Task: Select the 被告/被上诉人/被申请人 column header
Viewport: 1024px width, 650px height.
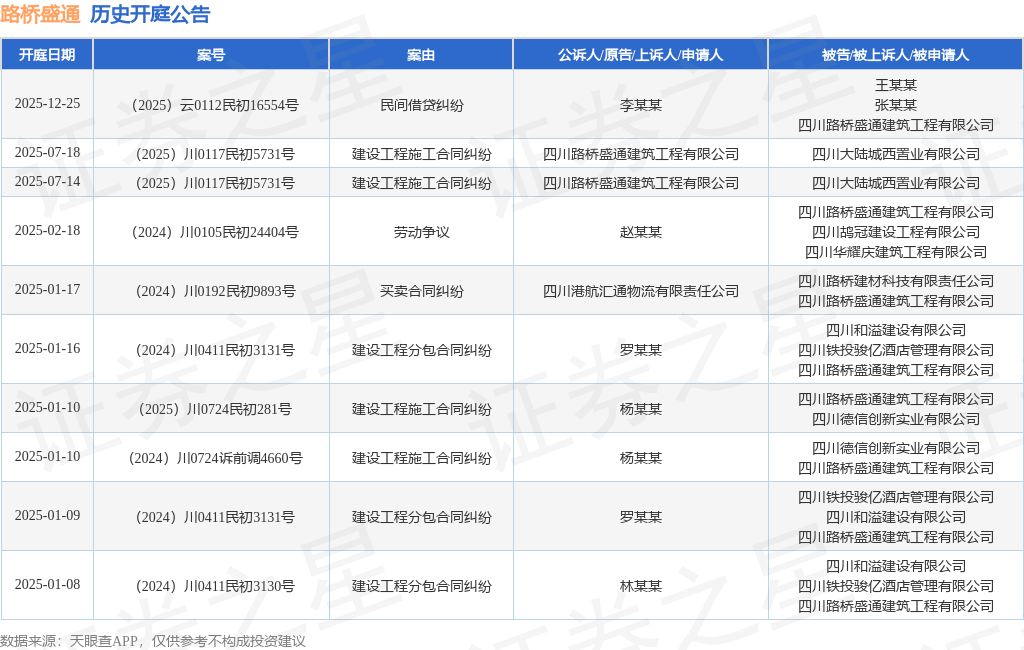Action: coord(895,55)
